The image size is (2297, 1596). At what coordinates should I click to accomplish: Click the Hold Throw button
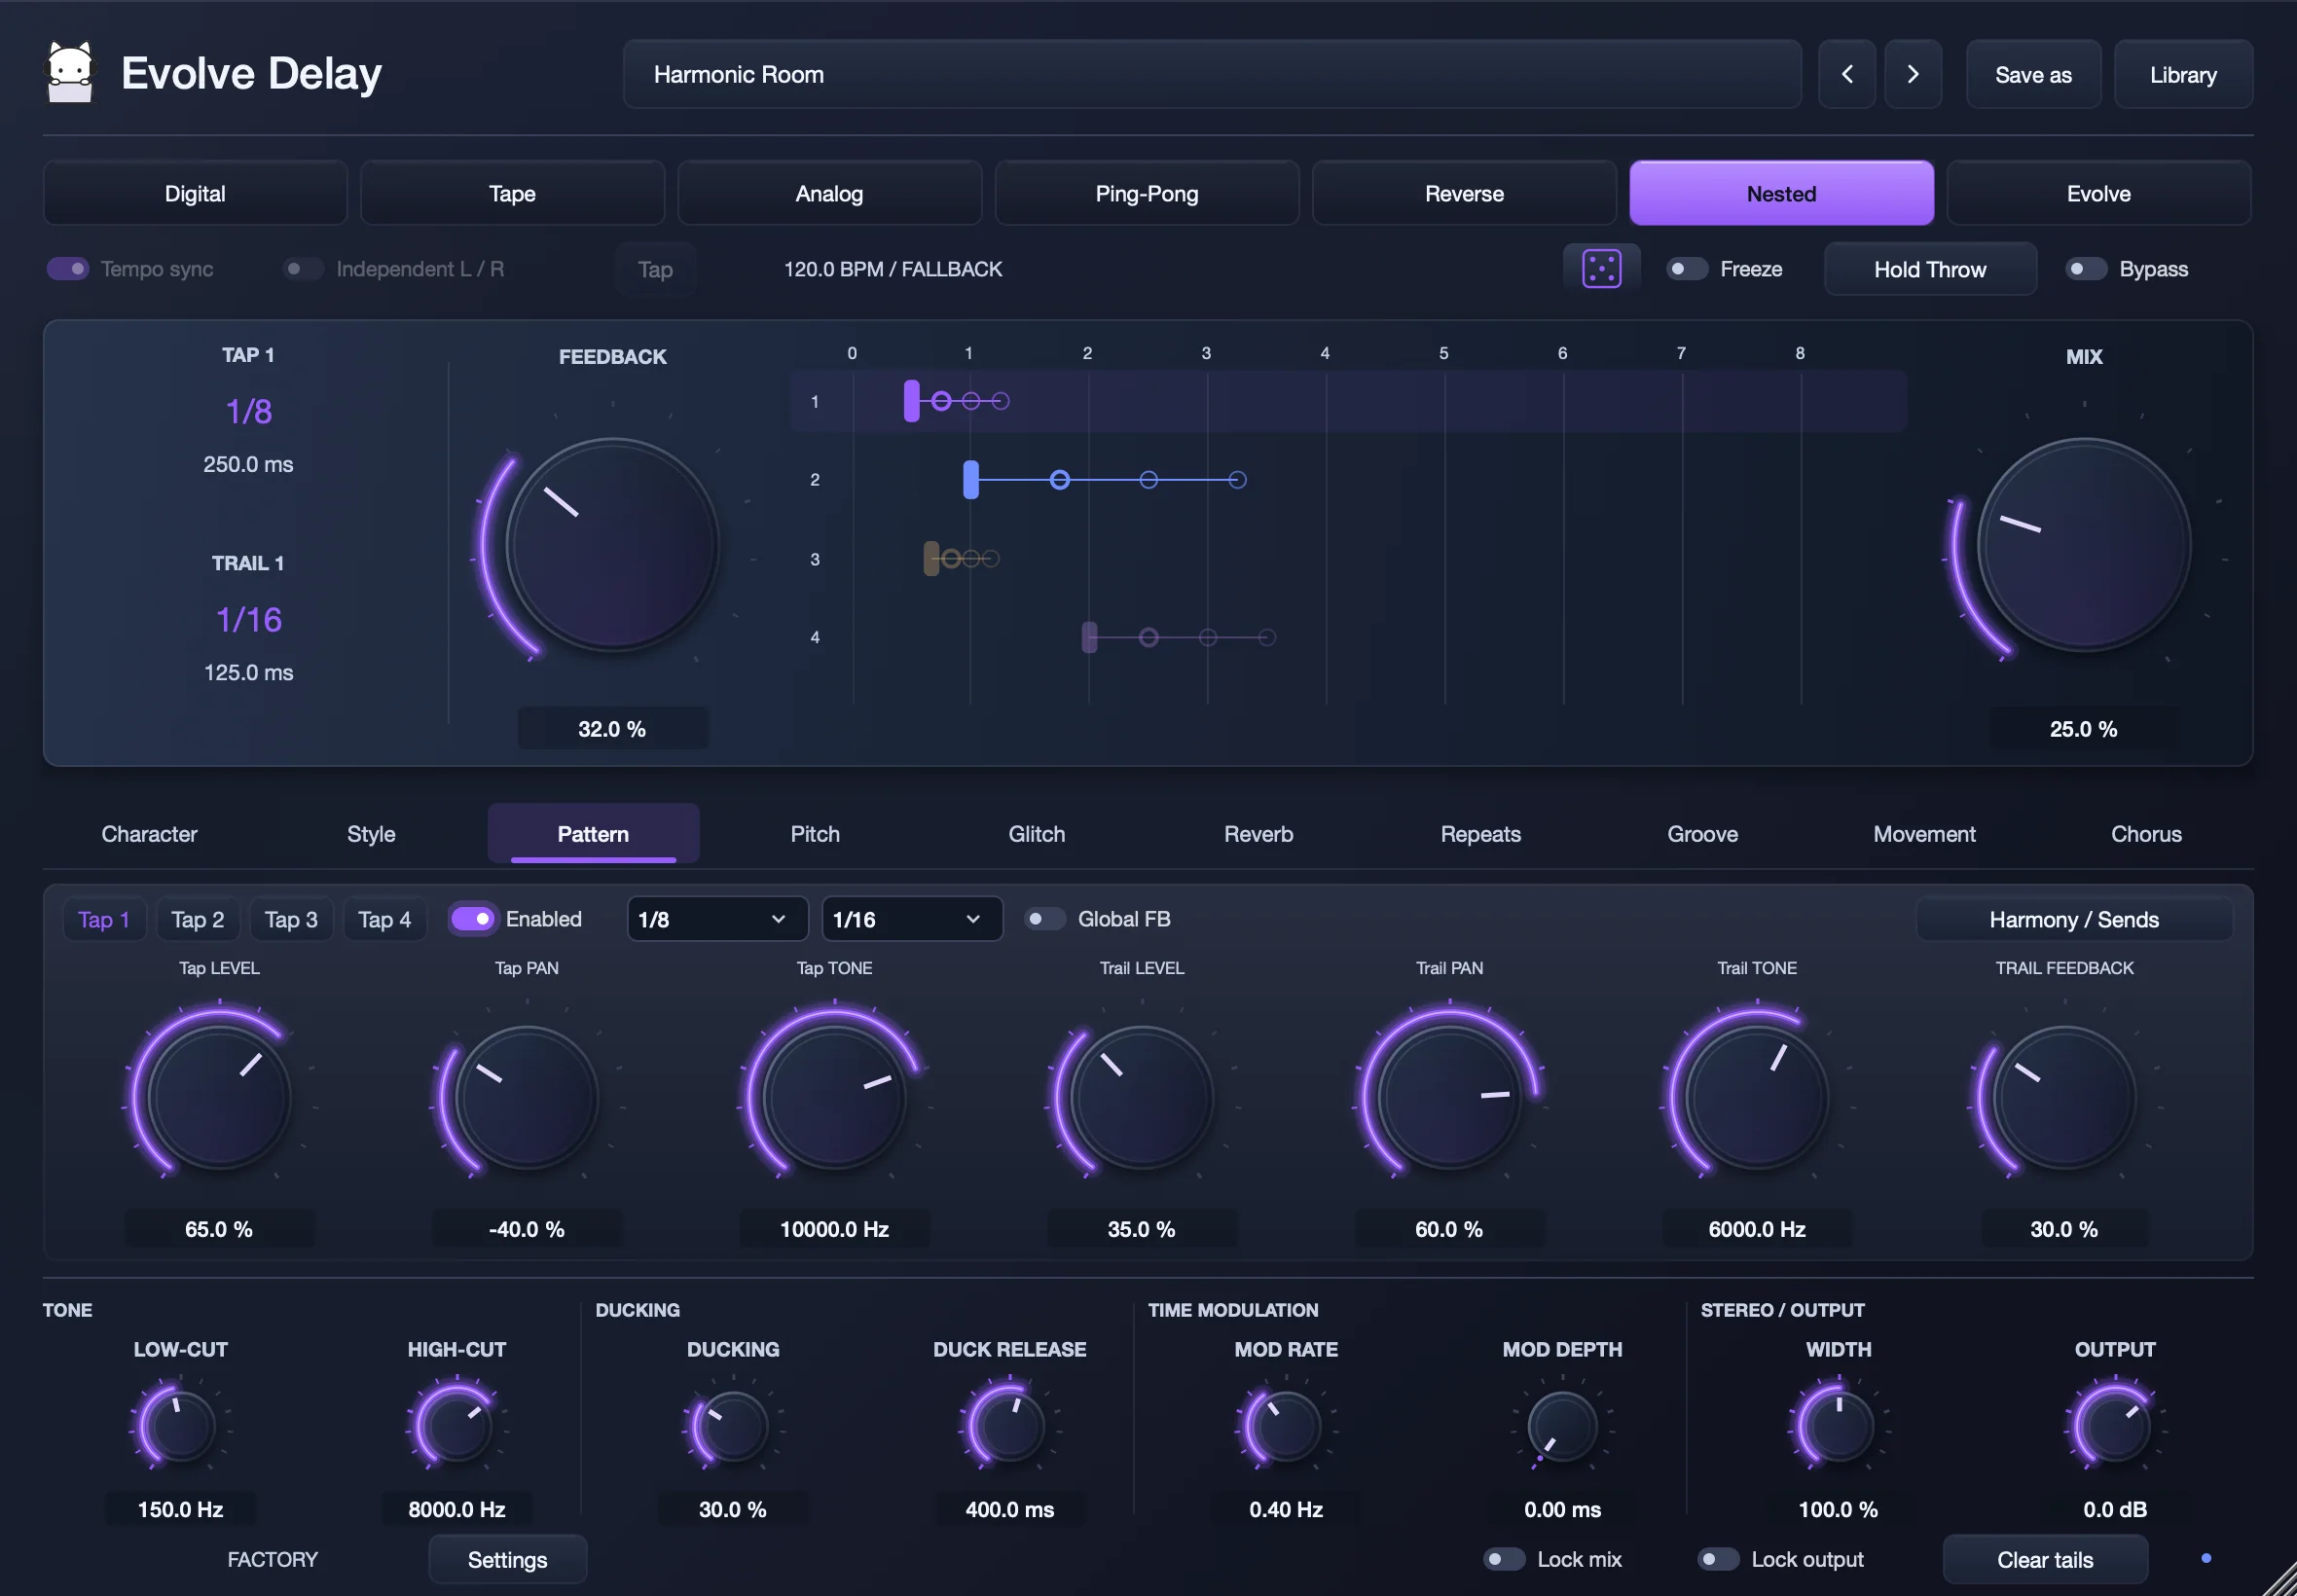[x=1930, y=269]
